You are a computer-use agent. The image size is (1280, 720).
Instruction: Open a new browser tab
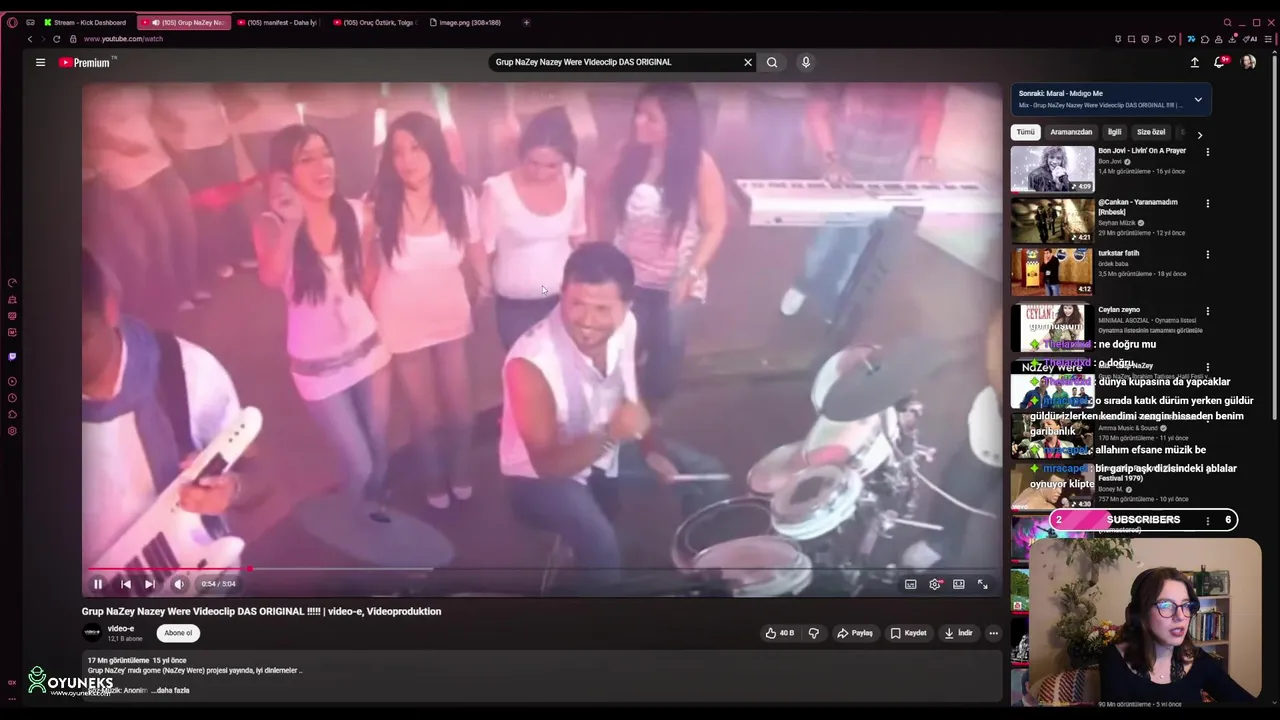[x=526, y=22]
